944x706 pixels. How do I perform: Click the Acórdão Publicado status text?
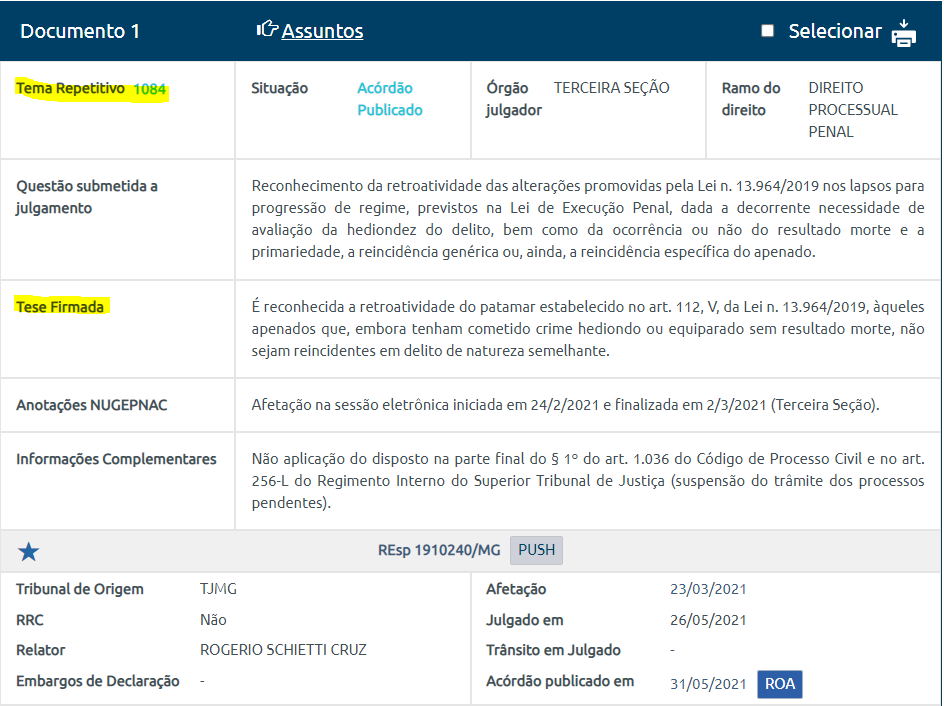390,99
